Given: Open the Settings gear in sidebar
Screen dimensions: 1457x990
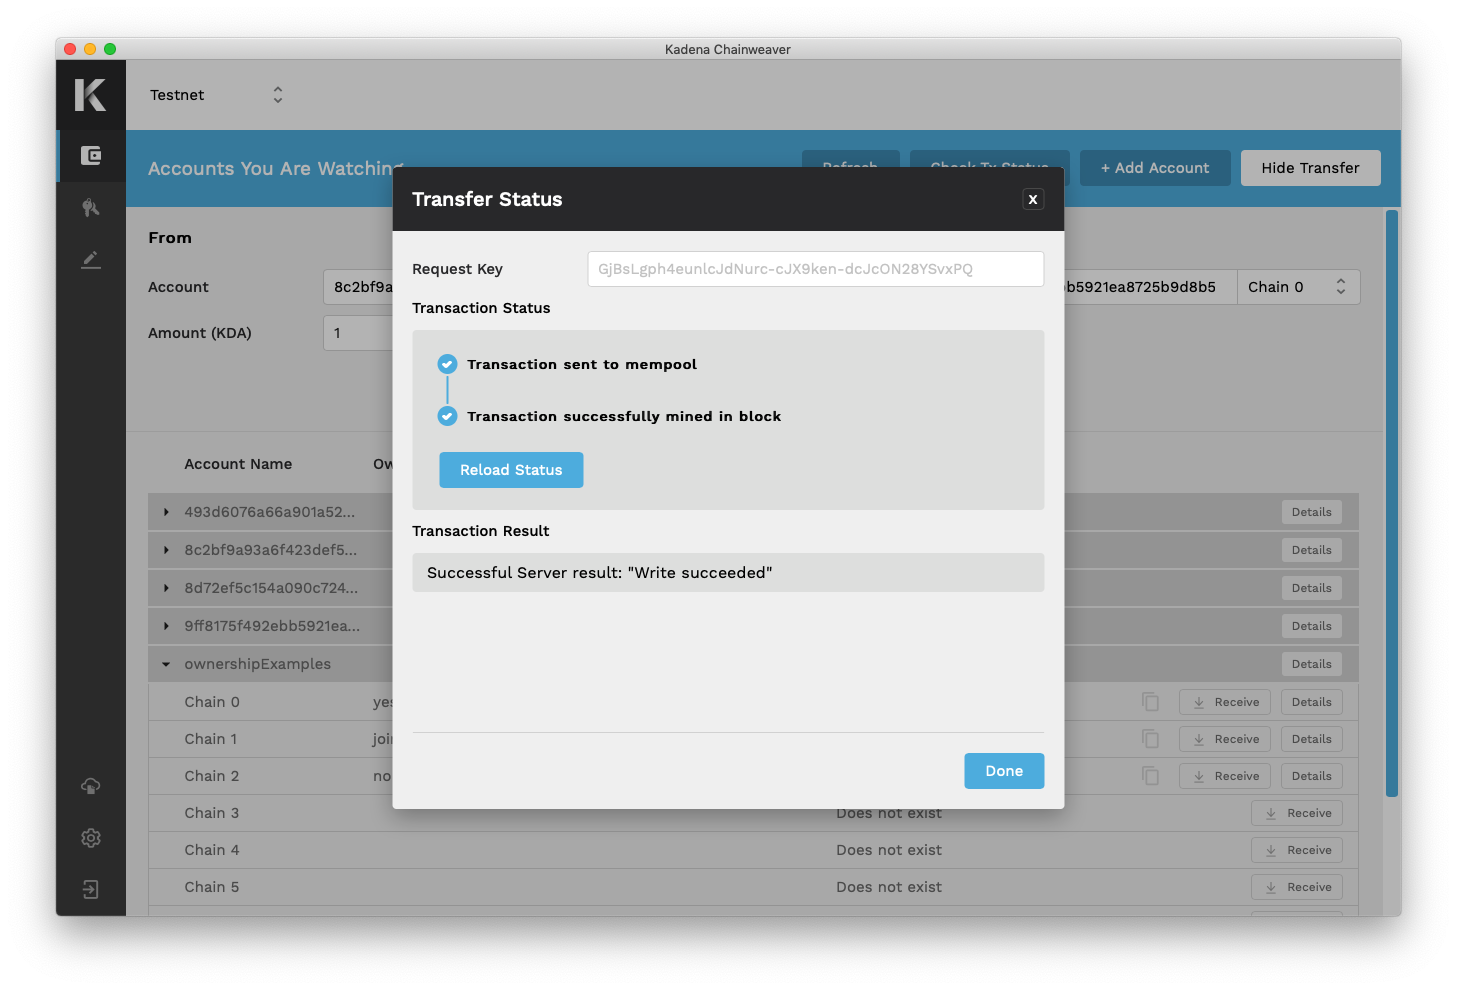Looking at the screenshot, I should (x=91, y=838).
